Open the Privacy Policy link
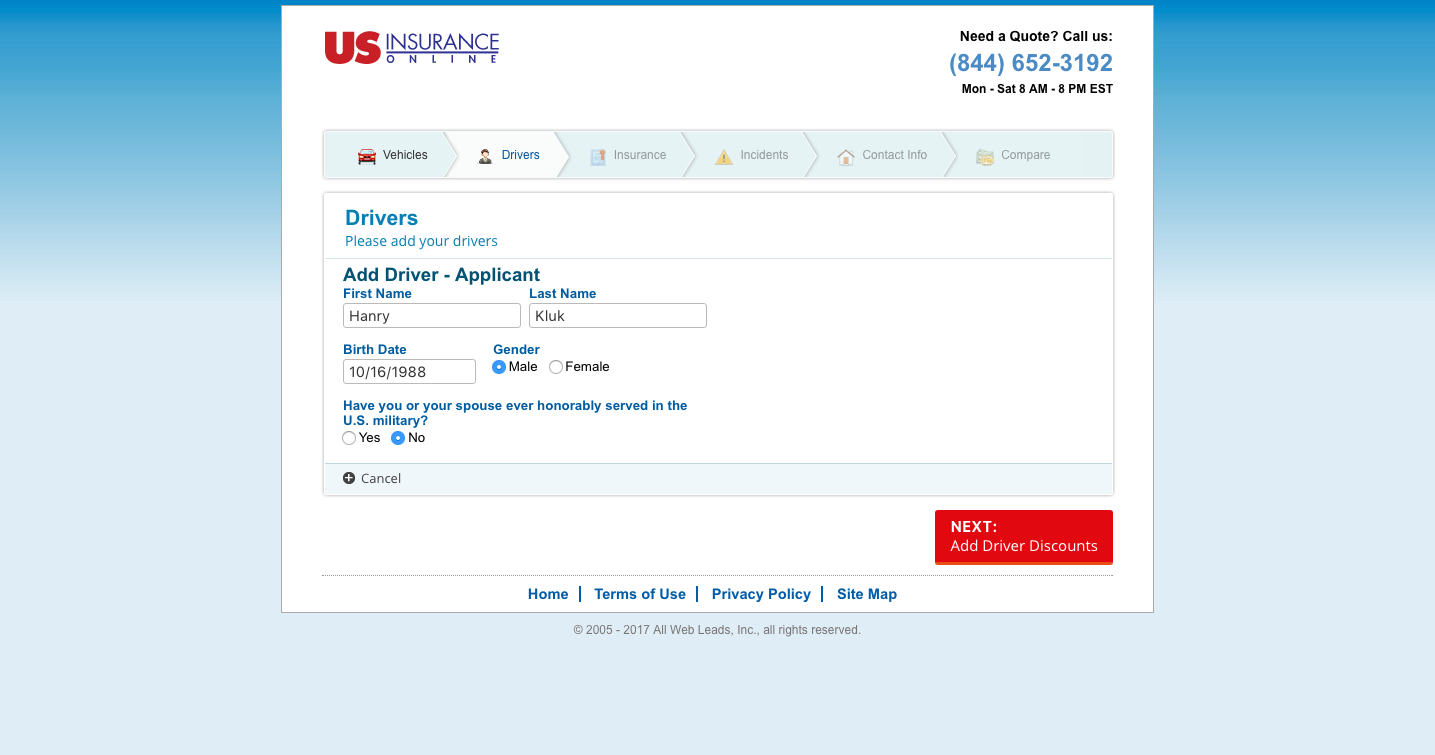This screenshot has width=1435, height=755. (x=761, y=594)
